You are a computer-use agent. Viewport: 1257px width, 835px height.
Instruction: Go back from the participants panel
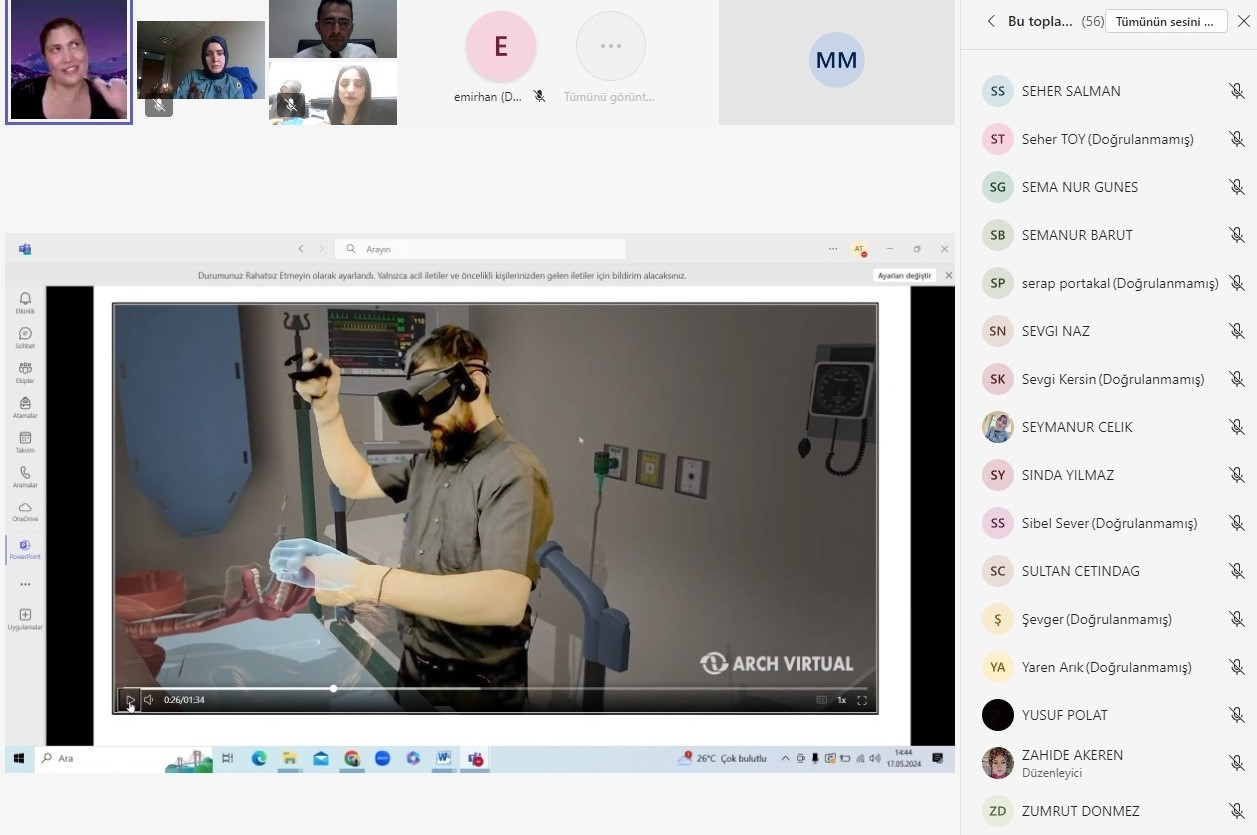(x=991, y=21)
